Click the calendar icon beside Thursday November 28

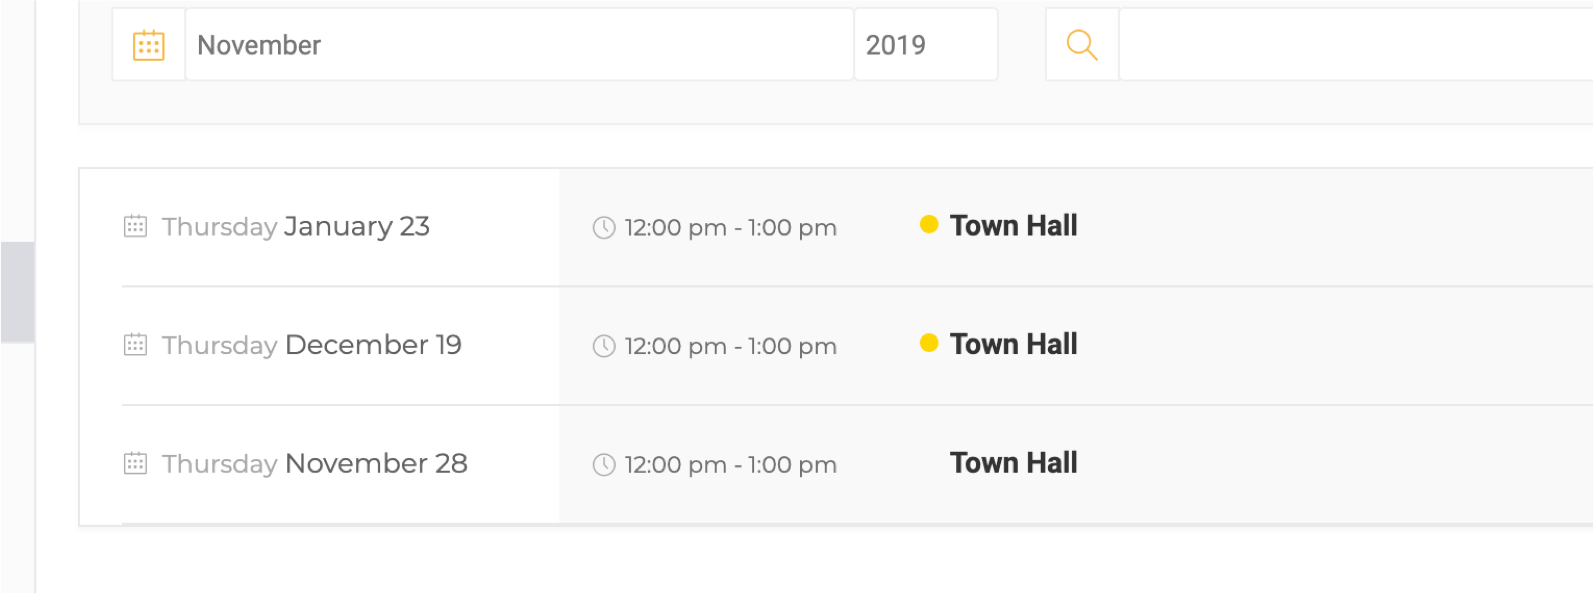[135, 464]
